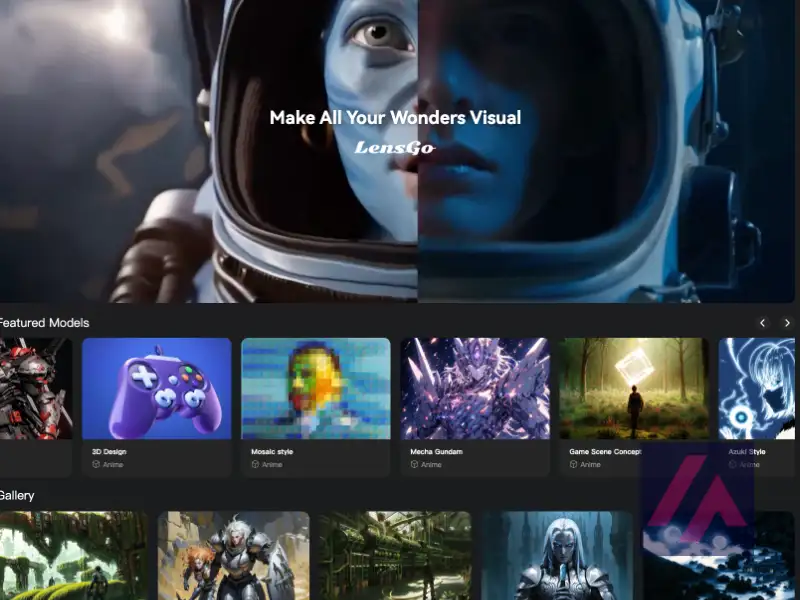Viewport: 800px width, 600px height.
Task: Click the next arrow in Featured Models
Action: tap(787, 323)
